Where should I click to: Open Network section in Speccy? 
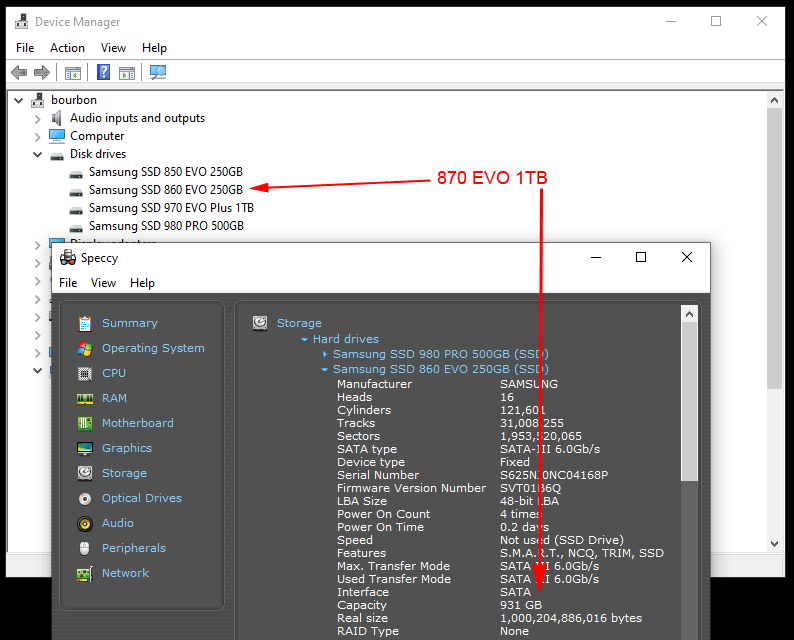(x=125, y=573)
